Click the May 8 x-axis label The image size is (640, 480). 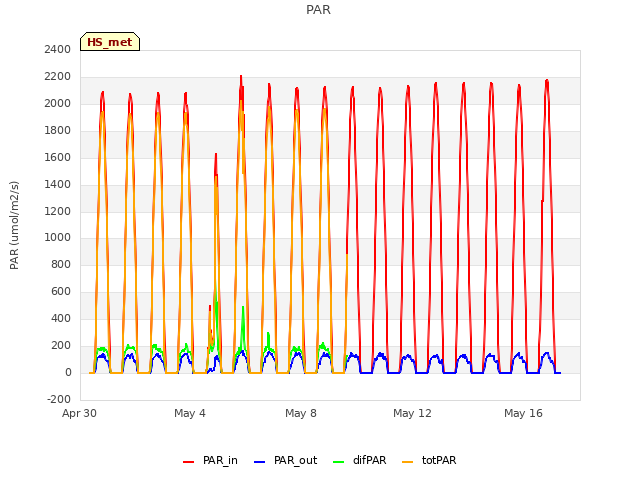pos(301,413)
